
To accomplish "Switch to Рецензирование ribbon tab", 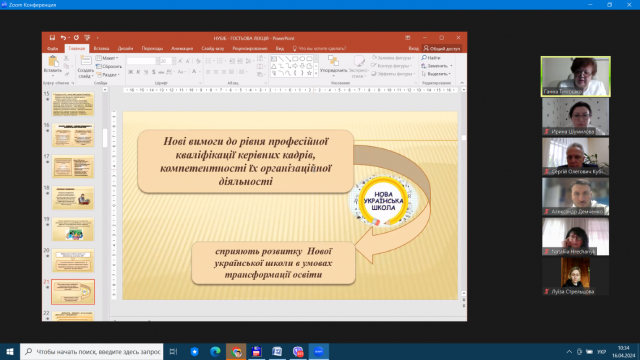I will [250, 49].
